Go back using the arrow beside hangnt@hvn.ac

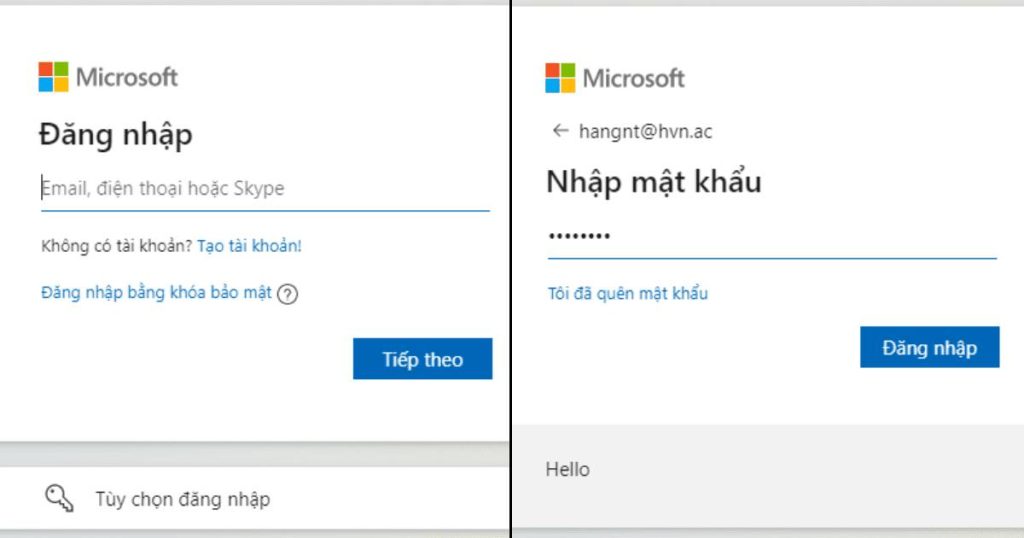click(x=560, y=131)
